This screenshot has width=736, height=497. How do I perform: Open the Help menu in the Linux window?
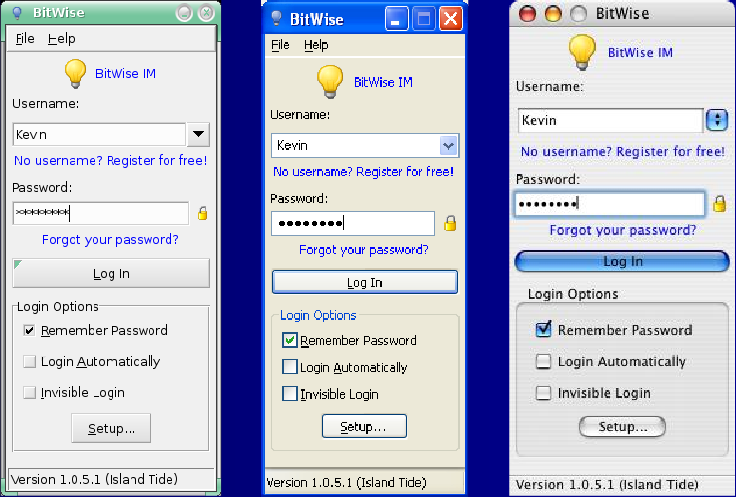pyautogui.click(x=61, y=38)
